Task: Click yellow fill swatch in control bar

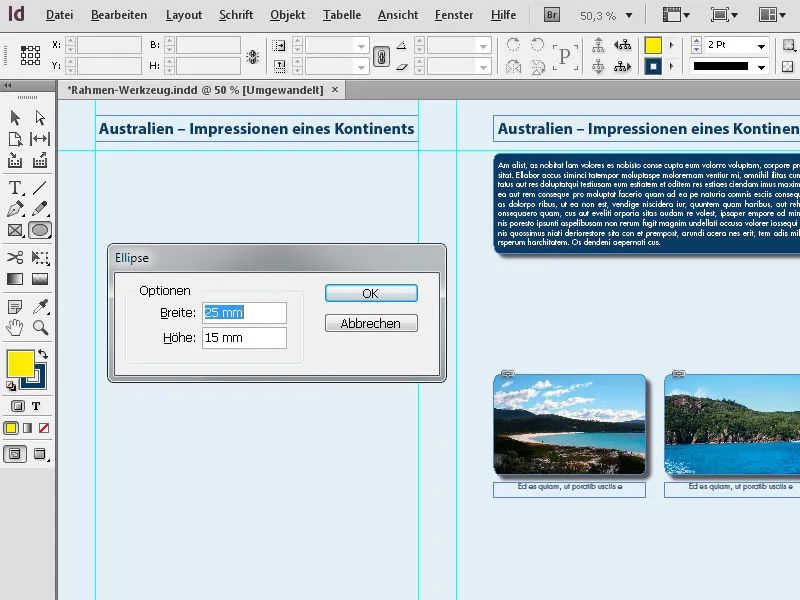Action: [653, 45]
